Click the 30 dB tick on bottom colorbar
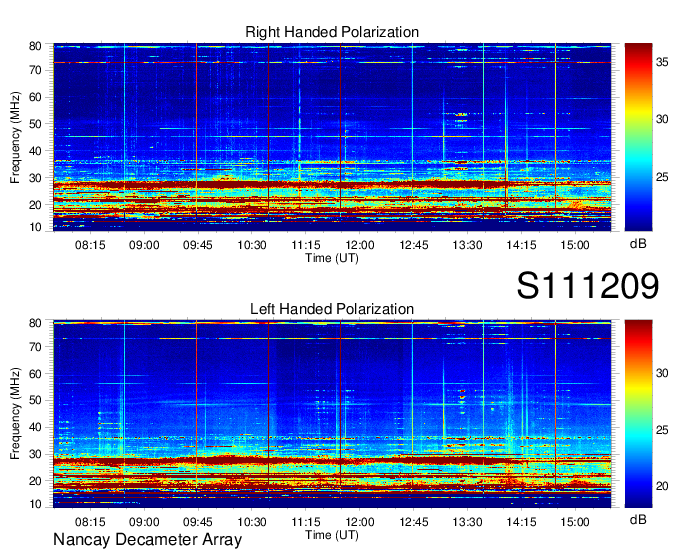This screenshot has height=552, width=680. point(662,373)
